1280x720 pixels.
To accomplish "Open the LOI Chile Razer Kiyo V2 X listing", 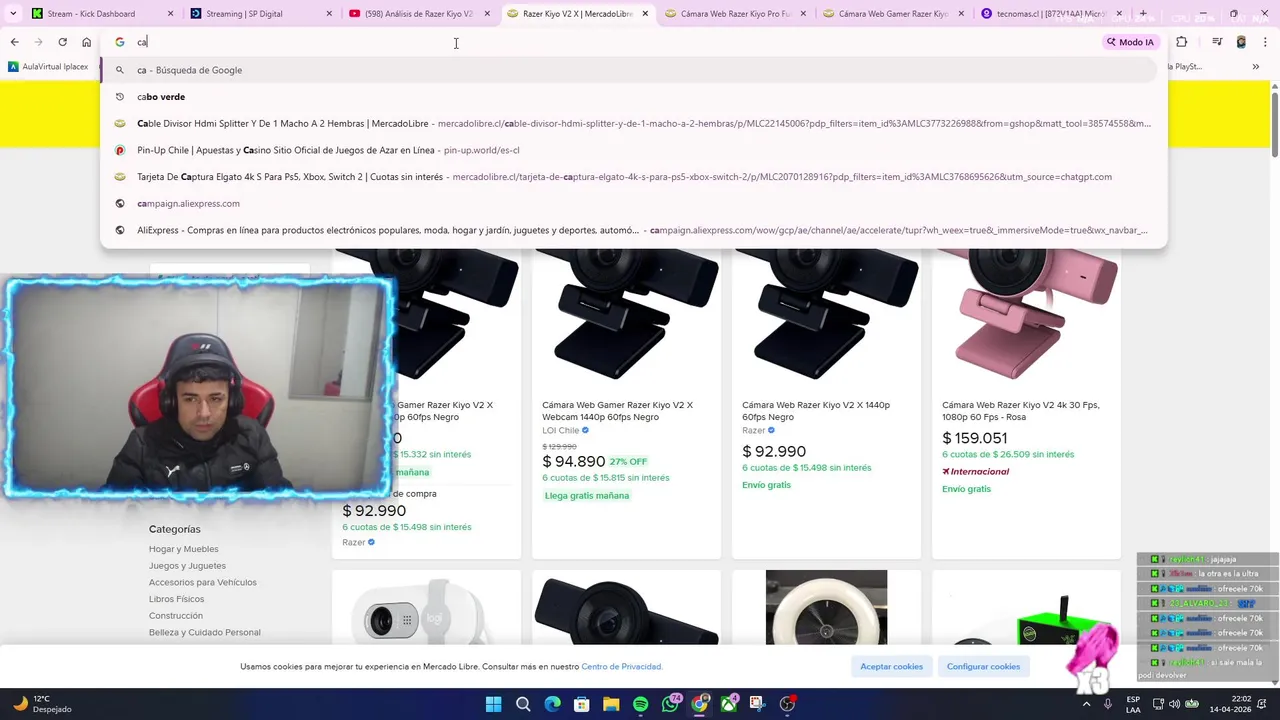I will [x=617, y=411].
